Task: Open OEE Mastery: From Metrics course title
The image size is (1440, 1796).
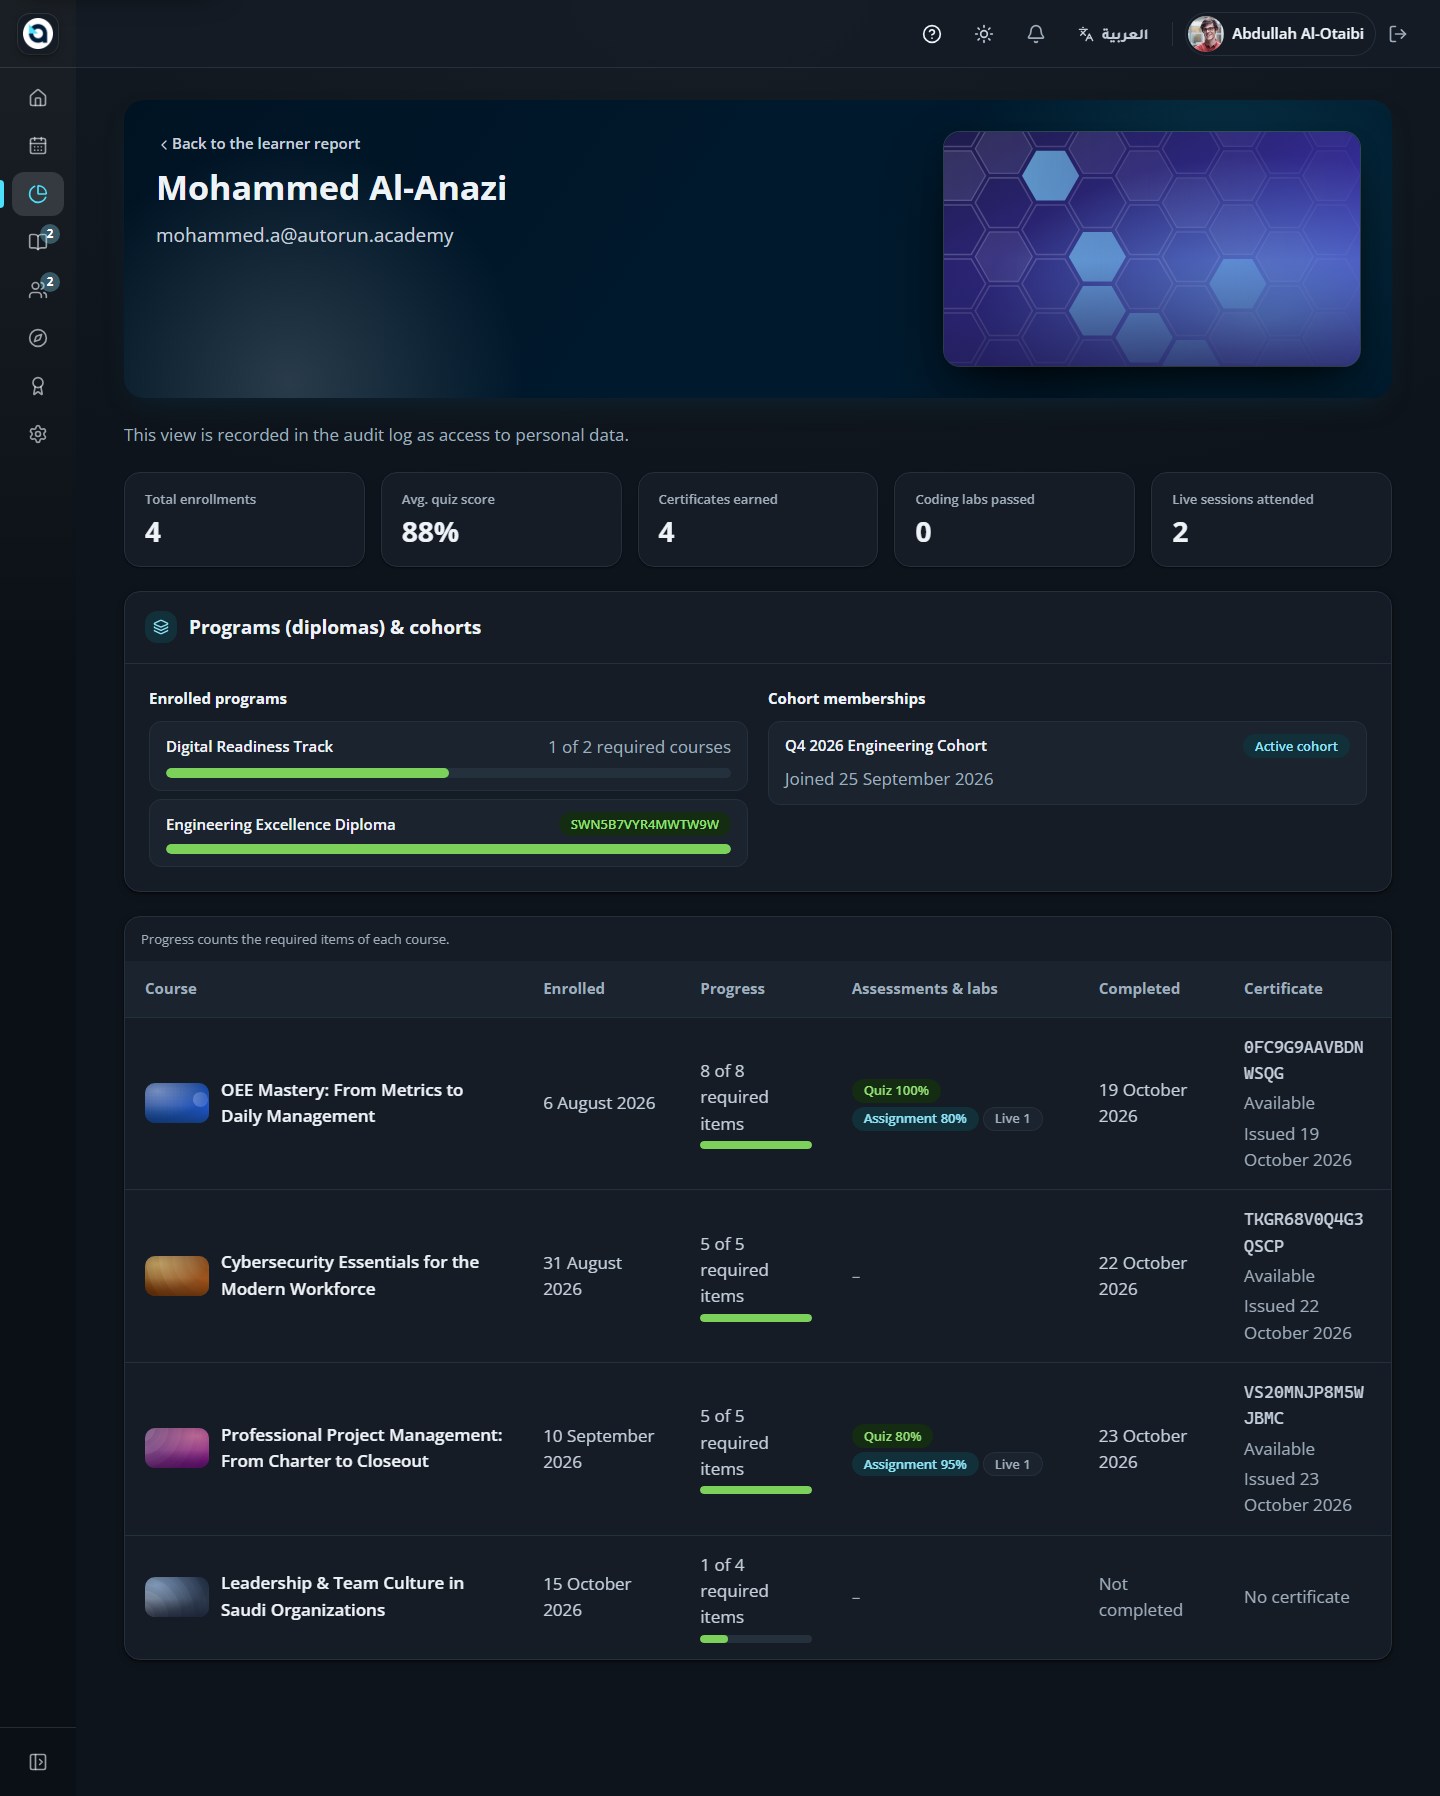Action: [x=342, y=1103]
